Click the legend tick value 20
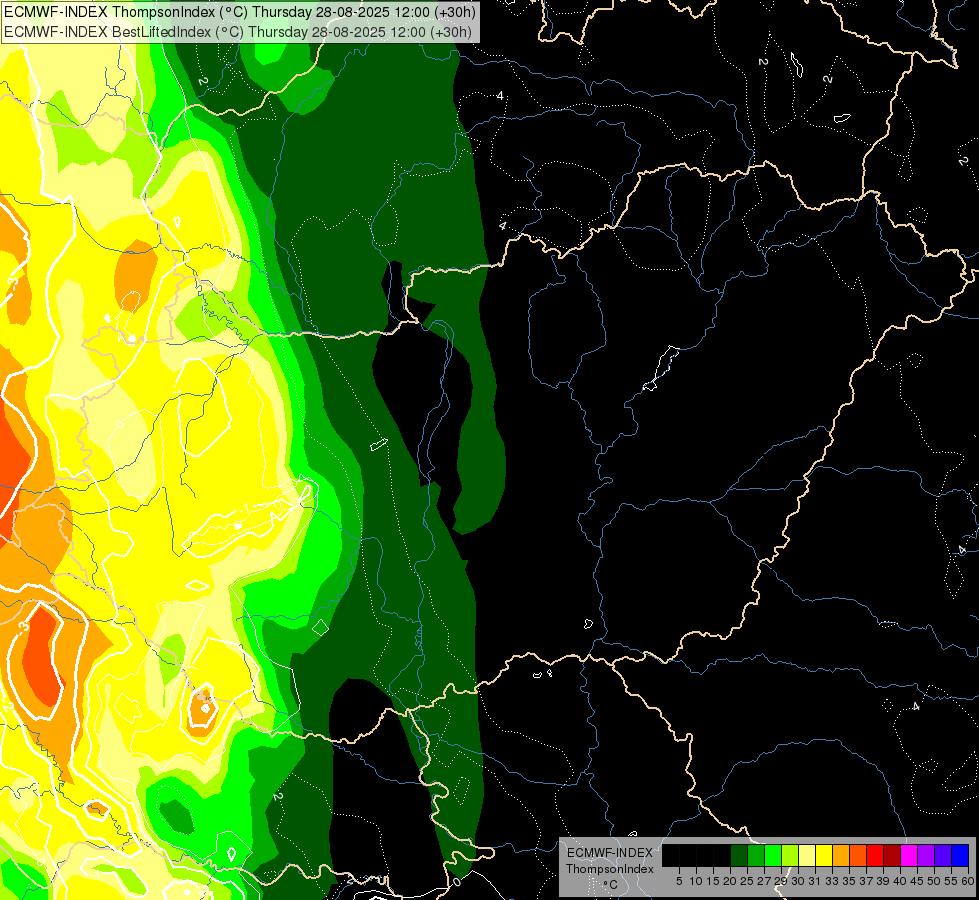This screenshot has height=900, width=979. click(x=730, y=881)
